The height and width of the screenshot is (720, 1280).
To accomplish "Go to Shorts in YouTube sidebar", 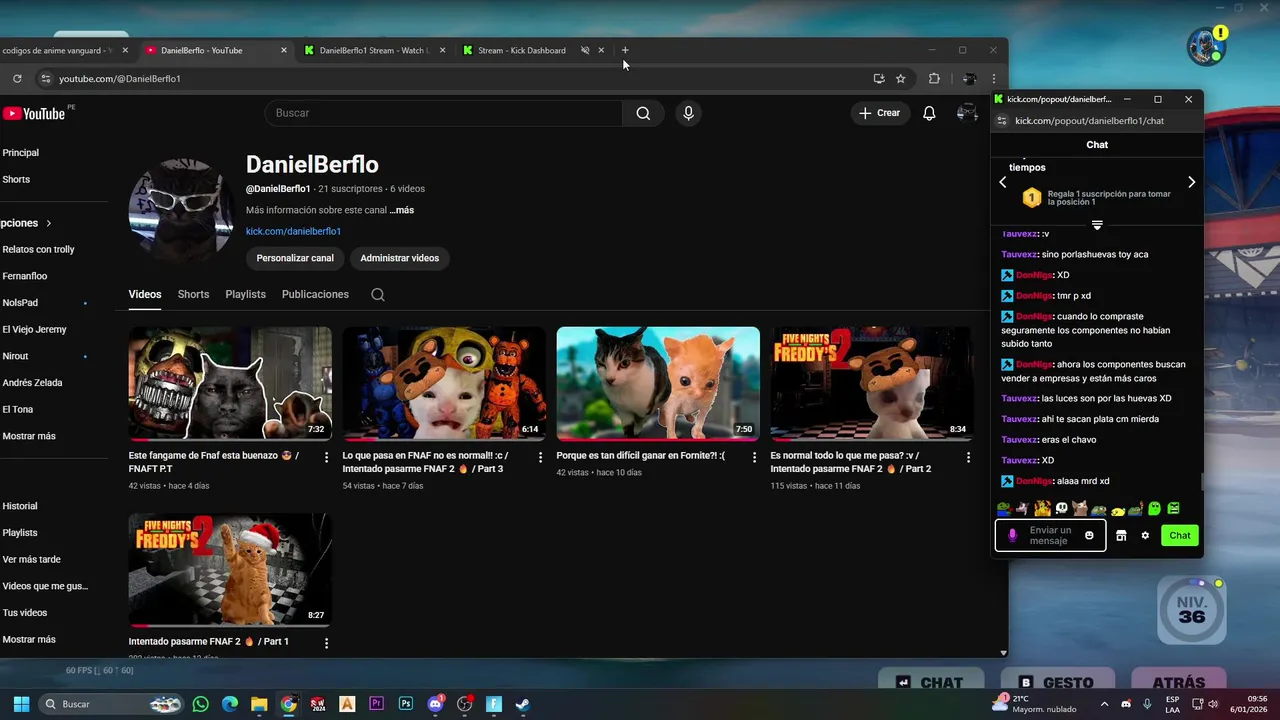I will [x=16, y=180].
